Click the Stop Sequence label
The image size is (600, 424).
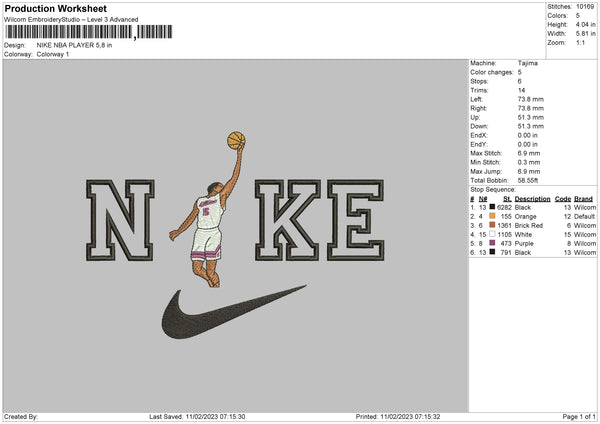(493, 189)
